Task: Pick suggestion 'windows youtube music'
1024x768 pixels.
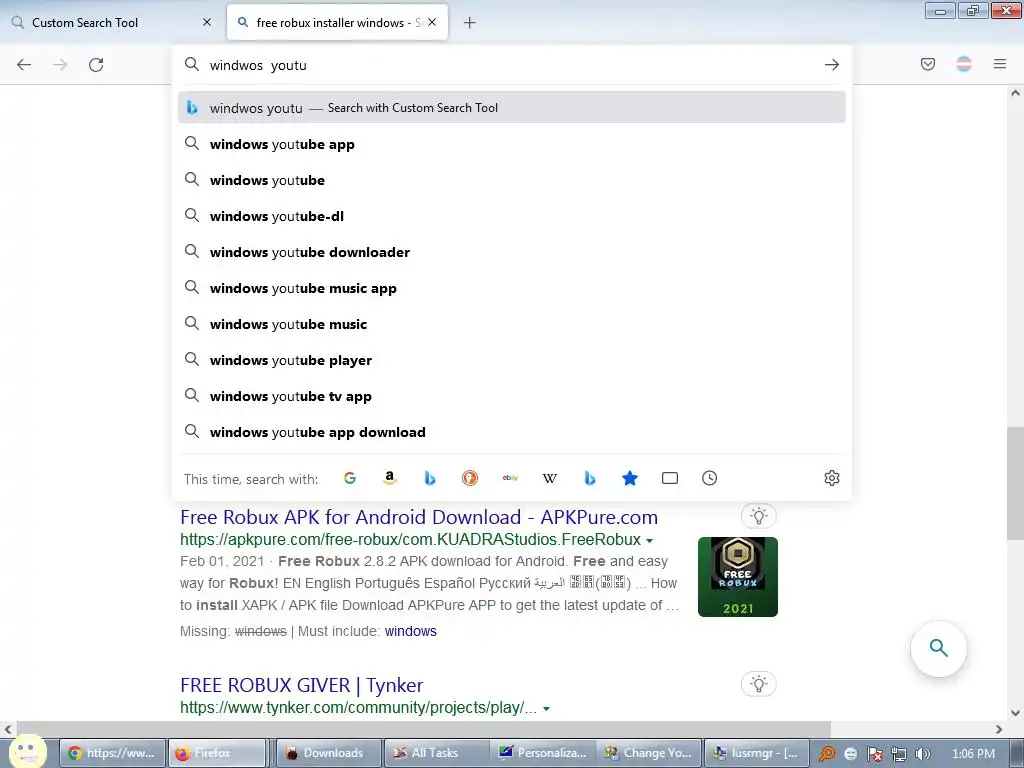Action: (512, 324)
